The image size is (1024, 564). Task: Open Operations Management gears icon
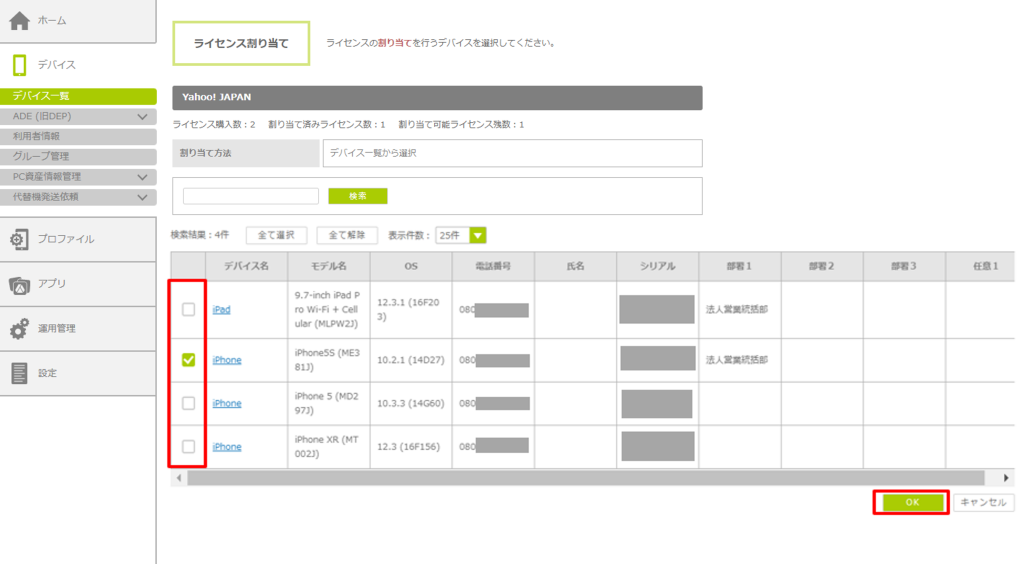point(19,329)
